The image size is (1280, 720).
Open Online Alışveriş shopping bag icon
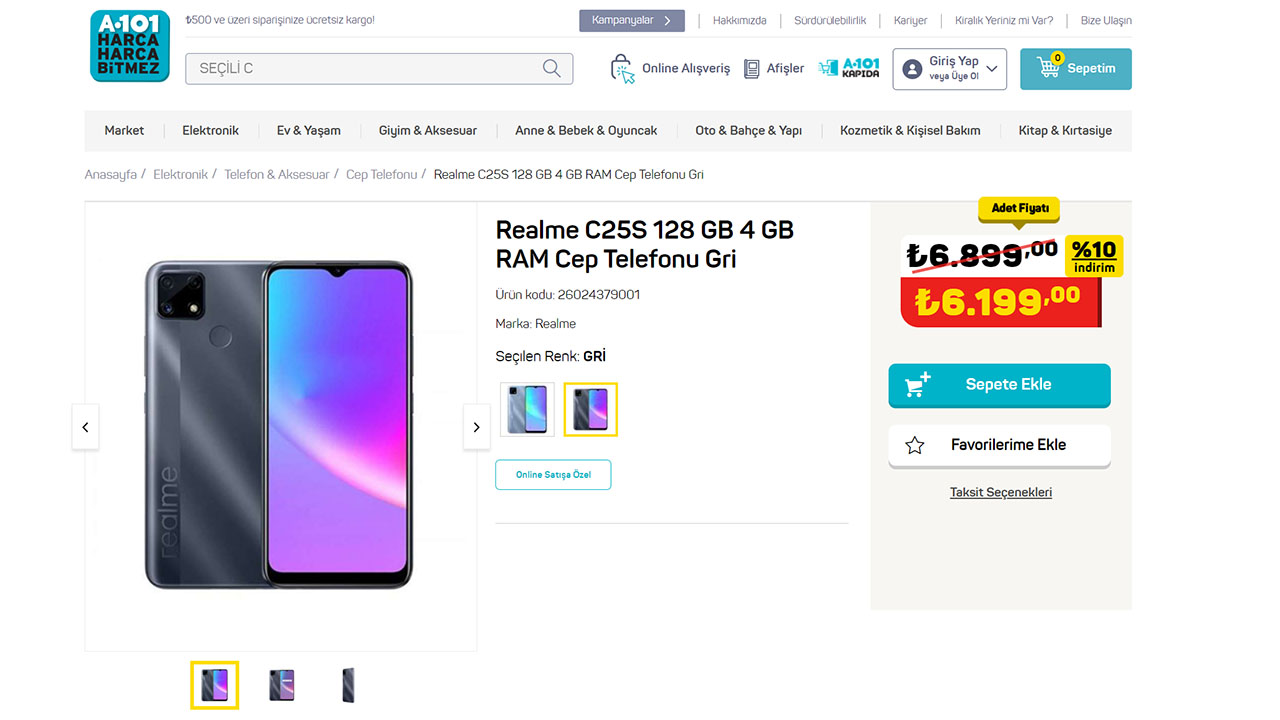[622, 69]
